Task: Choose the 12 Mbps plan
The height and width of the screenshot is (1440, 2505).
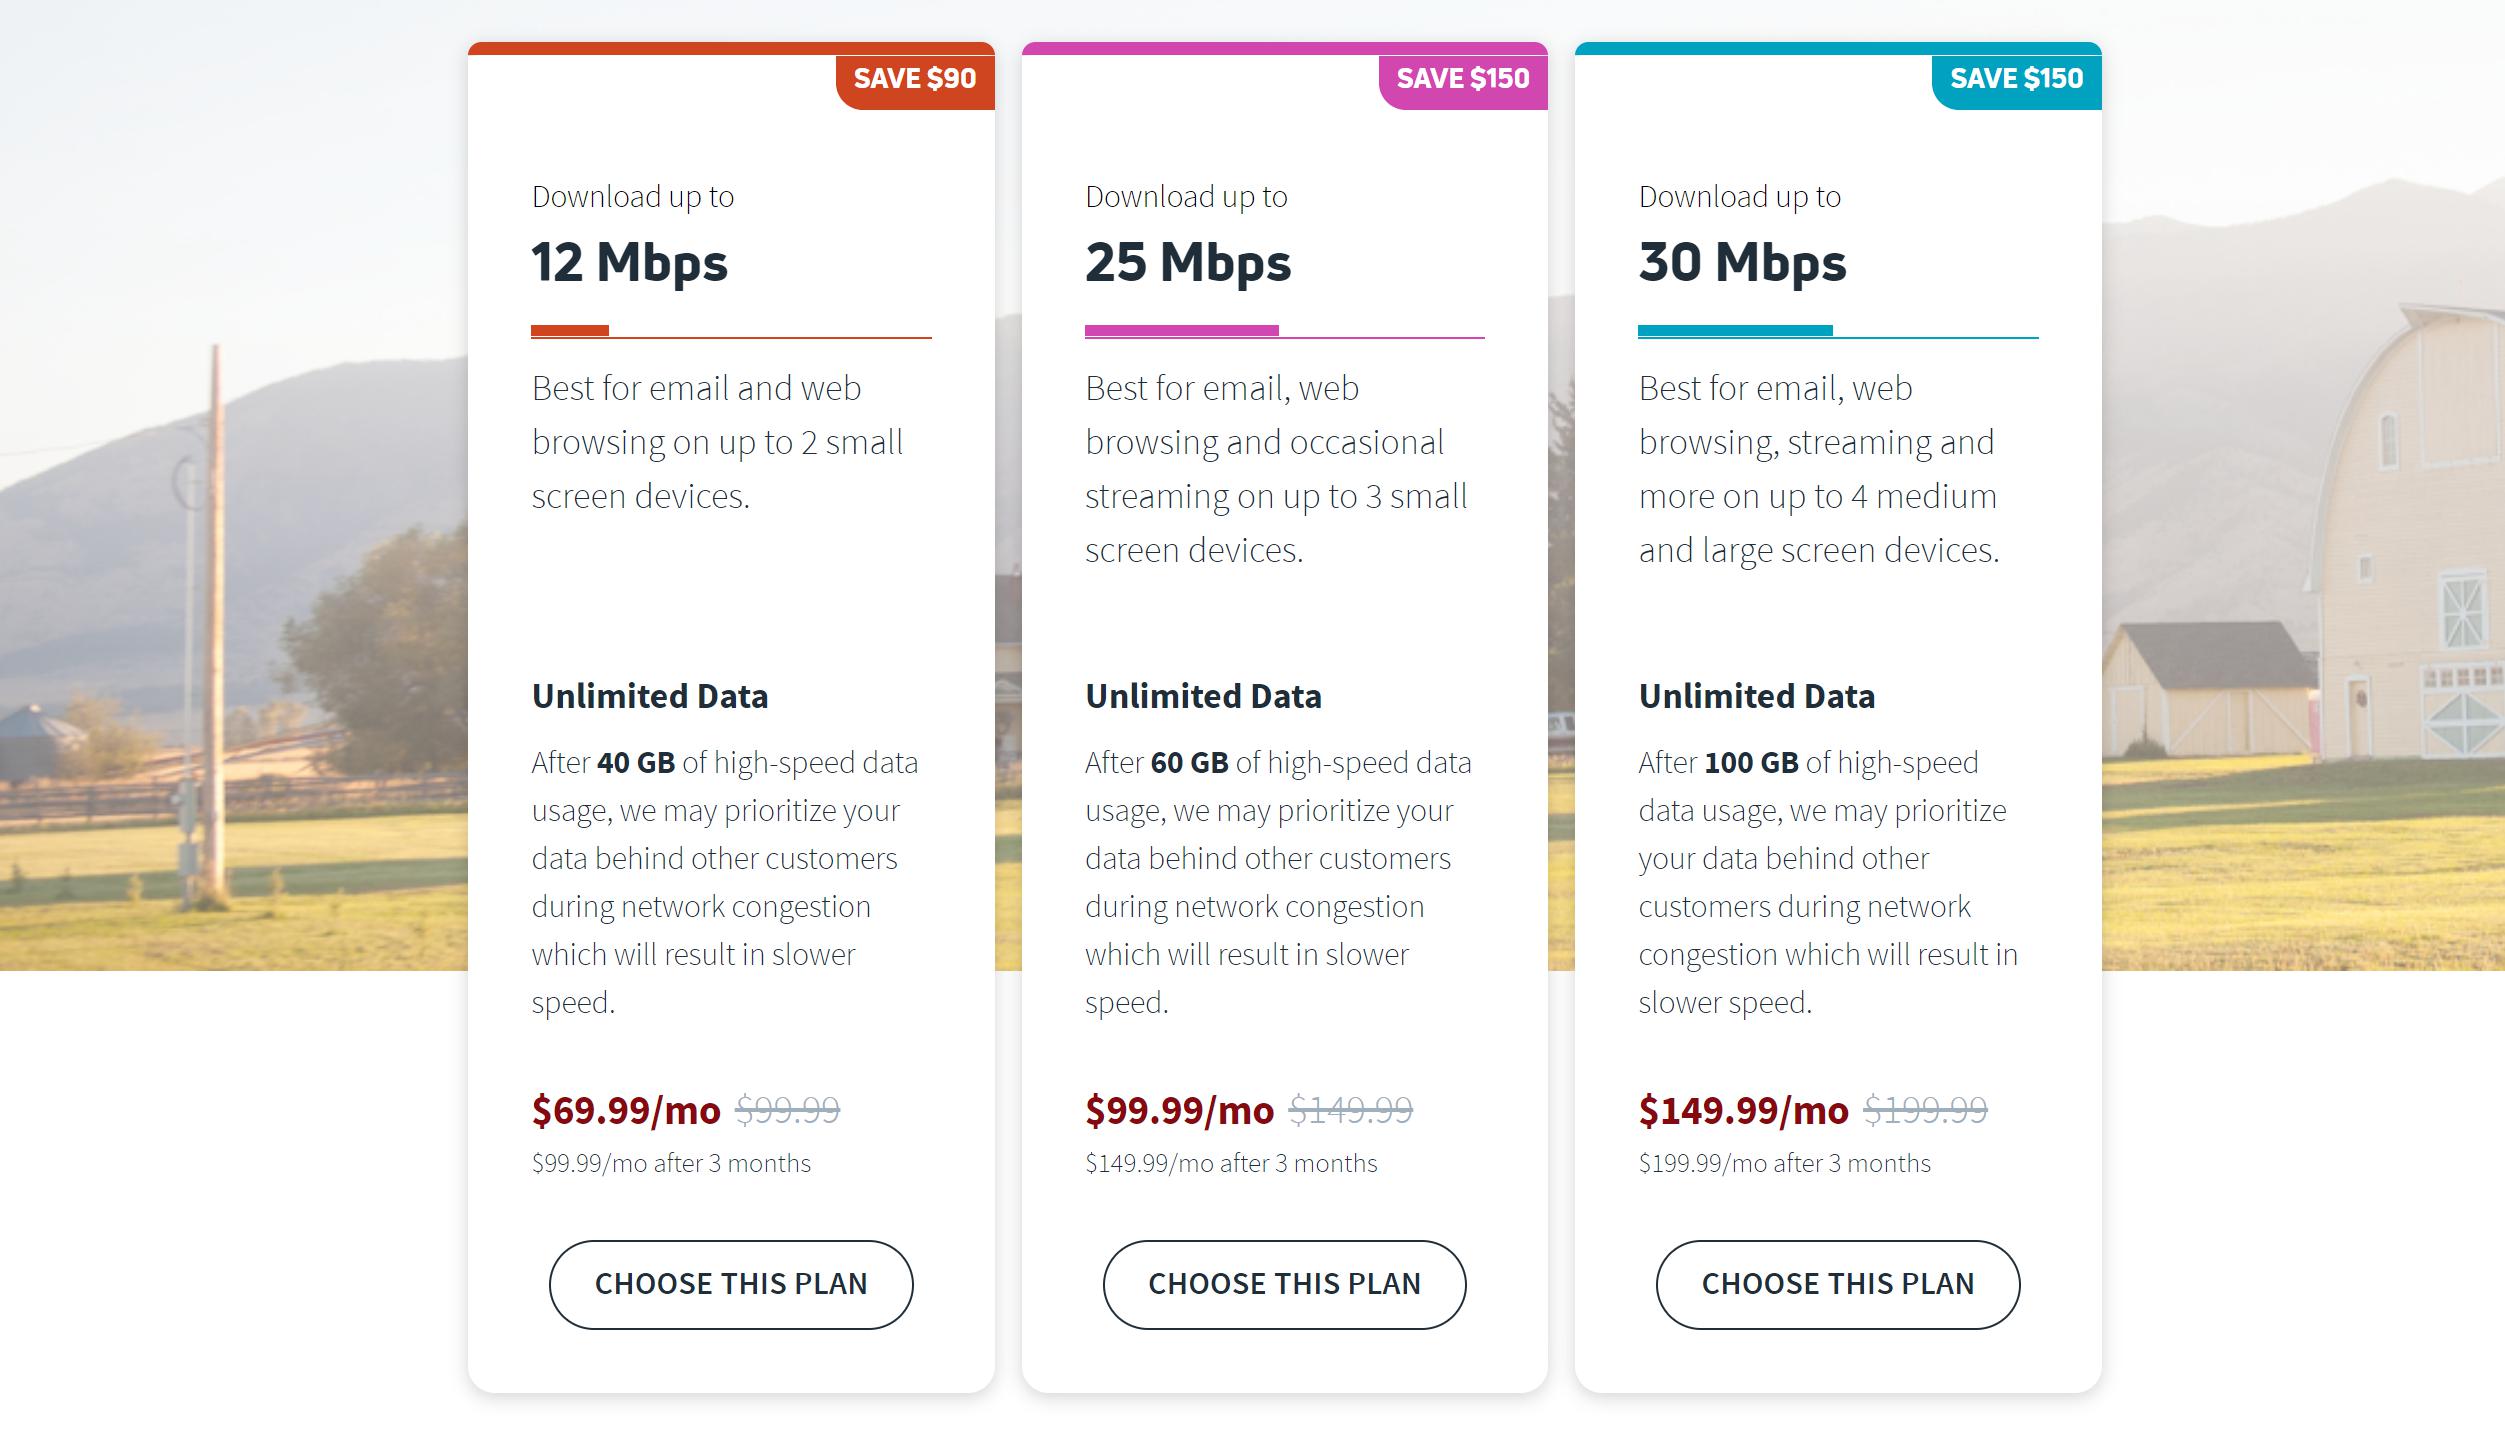Action: [x=731, y=1284]
